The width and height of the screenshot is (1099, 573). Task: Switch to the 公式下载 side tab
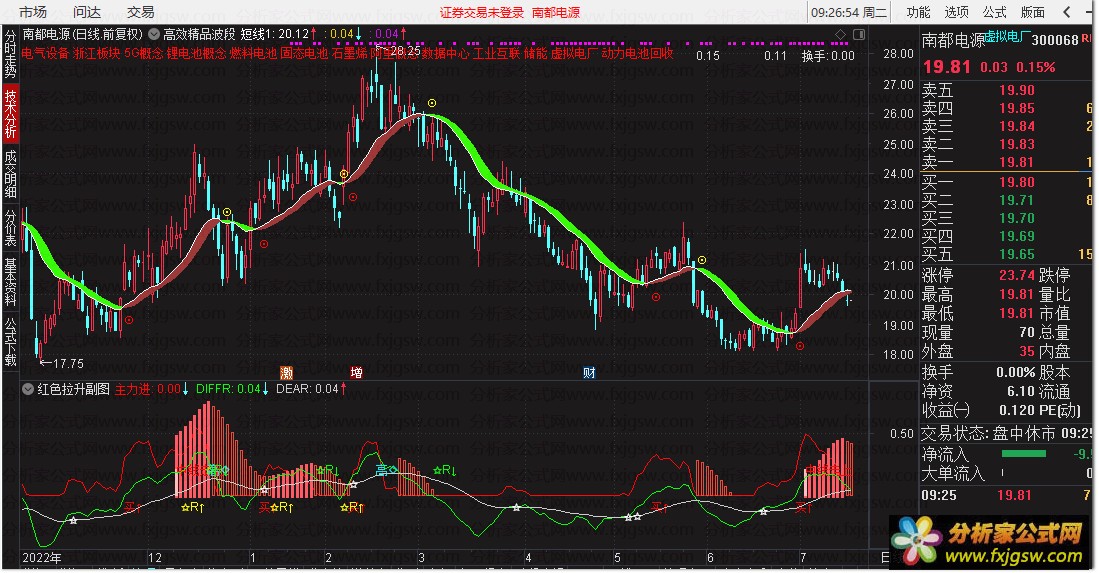pyautogui.click(x=11, y=342)
